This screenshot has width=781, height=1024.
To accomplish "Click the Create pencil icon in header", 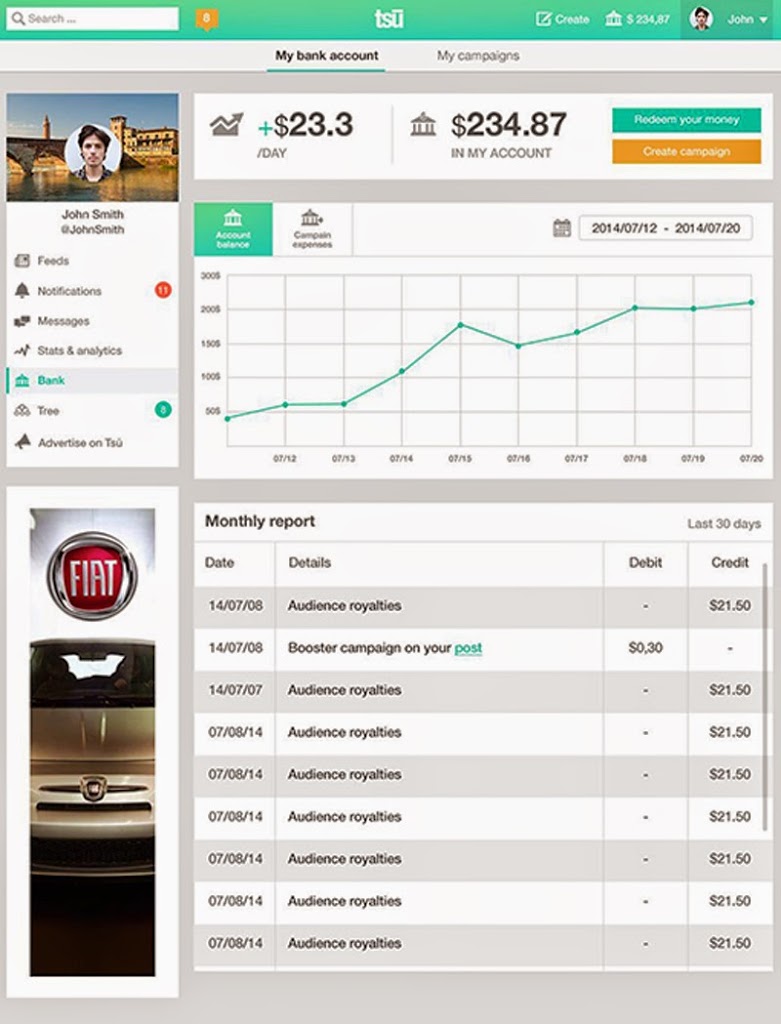I will (x=544, y=19).
